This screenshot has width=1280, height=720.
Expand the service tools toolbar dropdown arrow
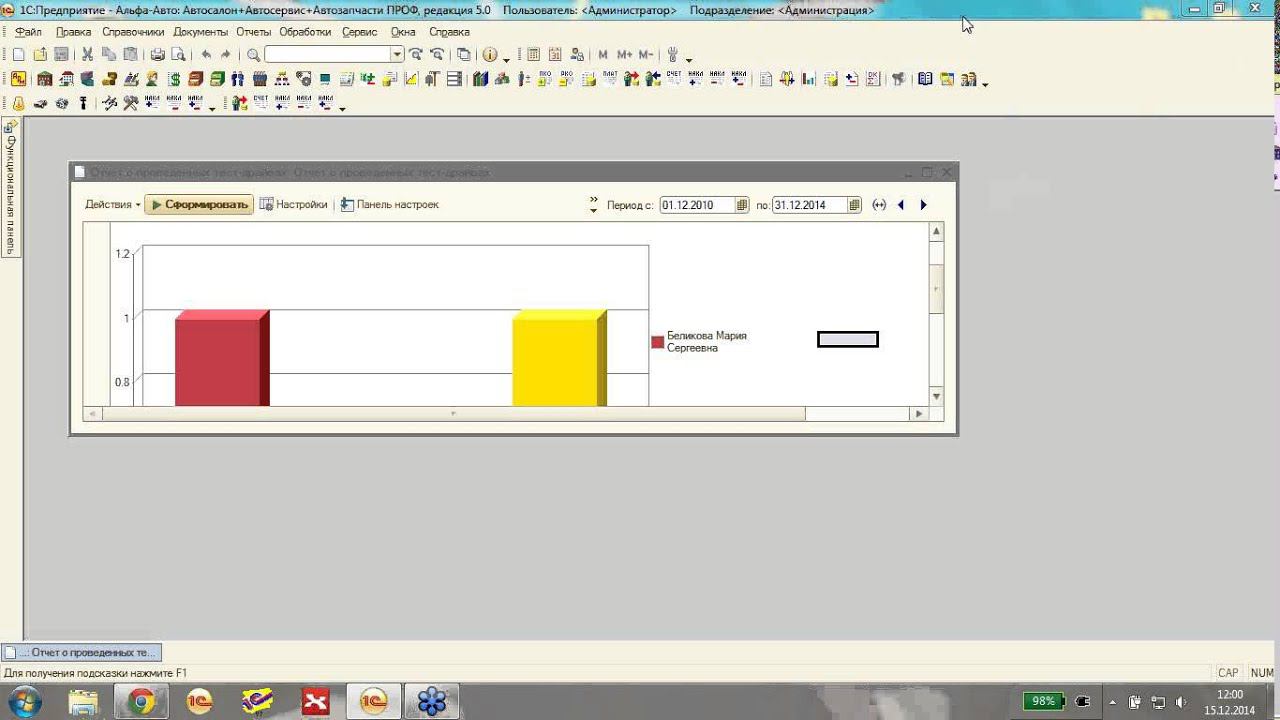pyautogui.click(x=689, y=59)
